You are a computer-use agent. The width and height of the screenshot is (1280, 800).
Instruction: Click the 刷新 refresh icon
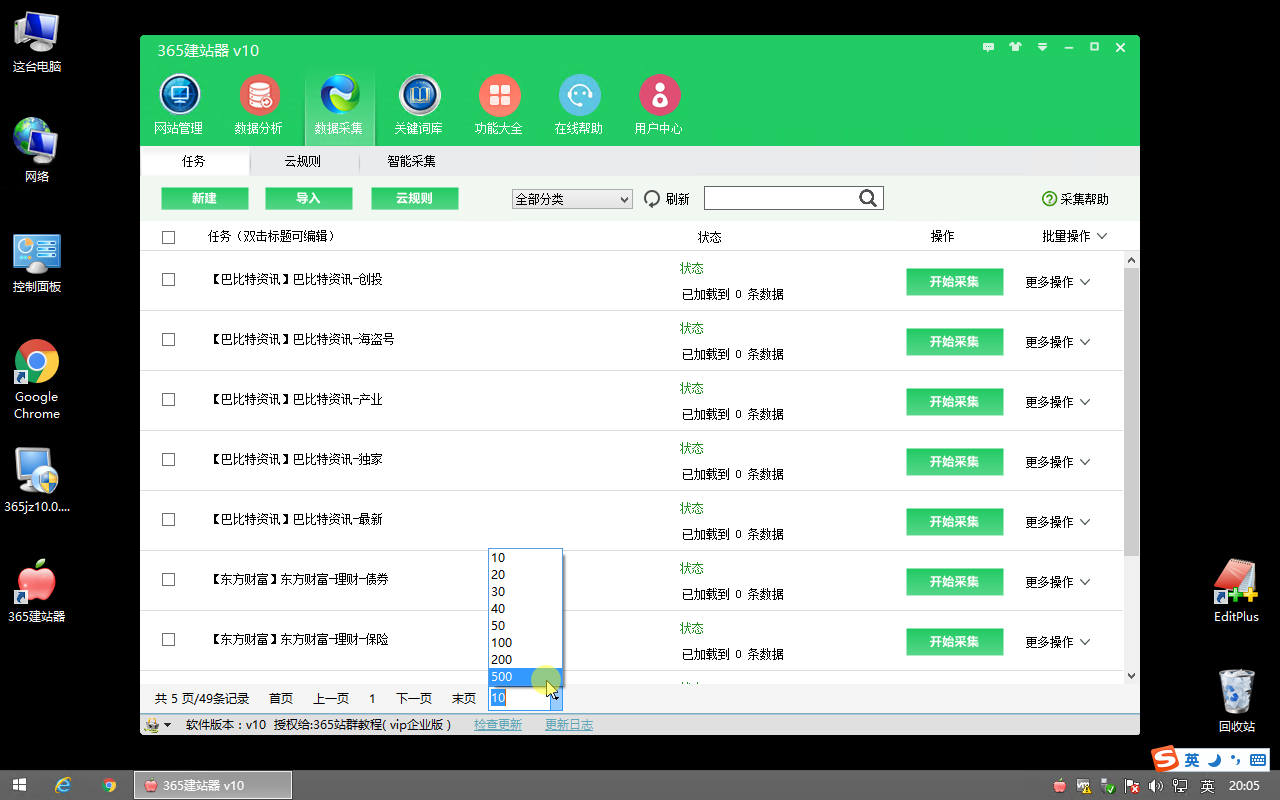point(652,199)
